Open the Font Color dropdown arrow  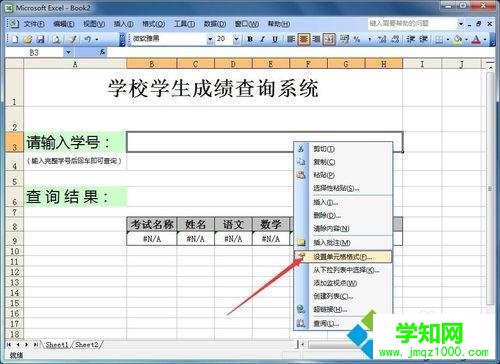click(x=485, y=40)
